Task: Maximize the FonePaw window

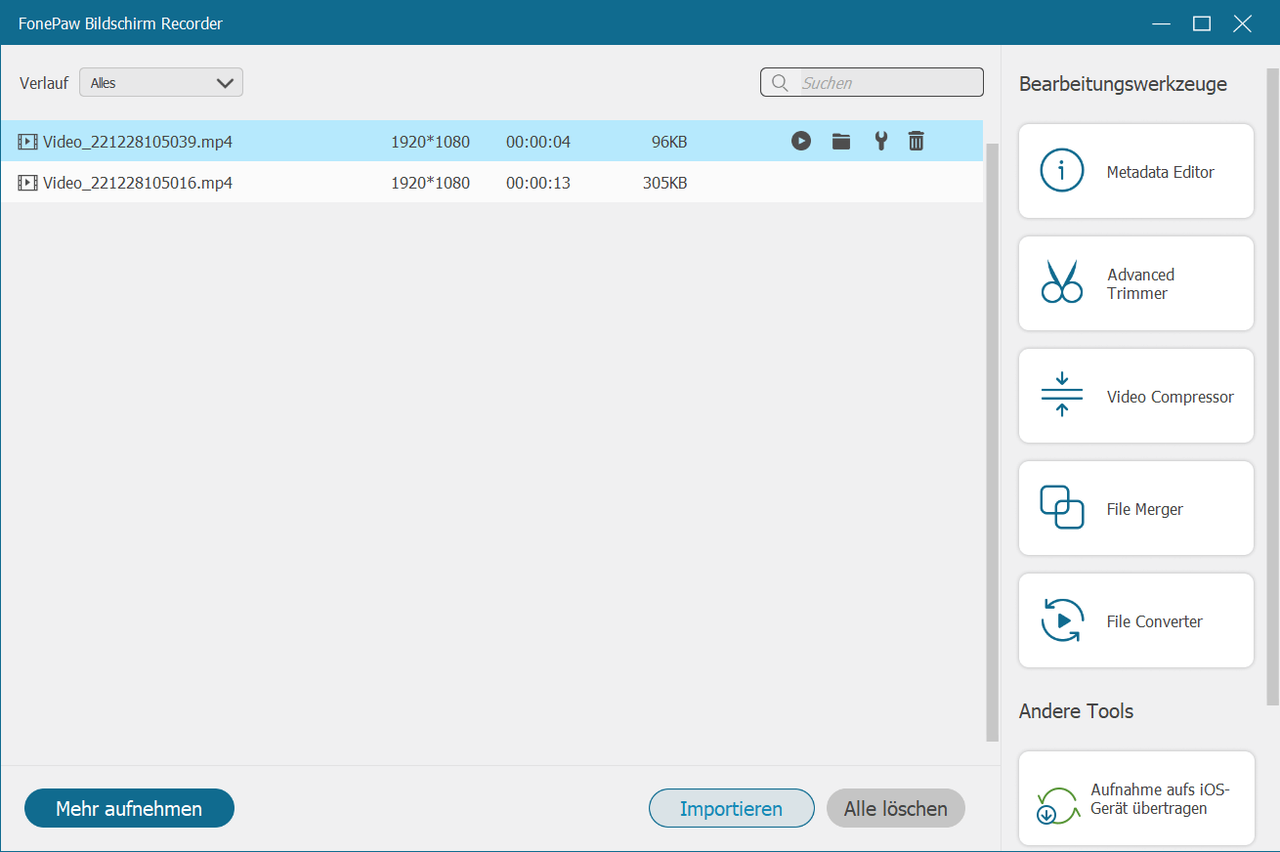Action: 1202,23
